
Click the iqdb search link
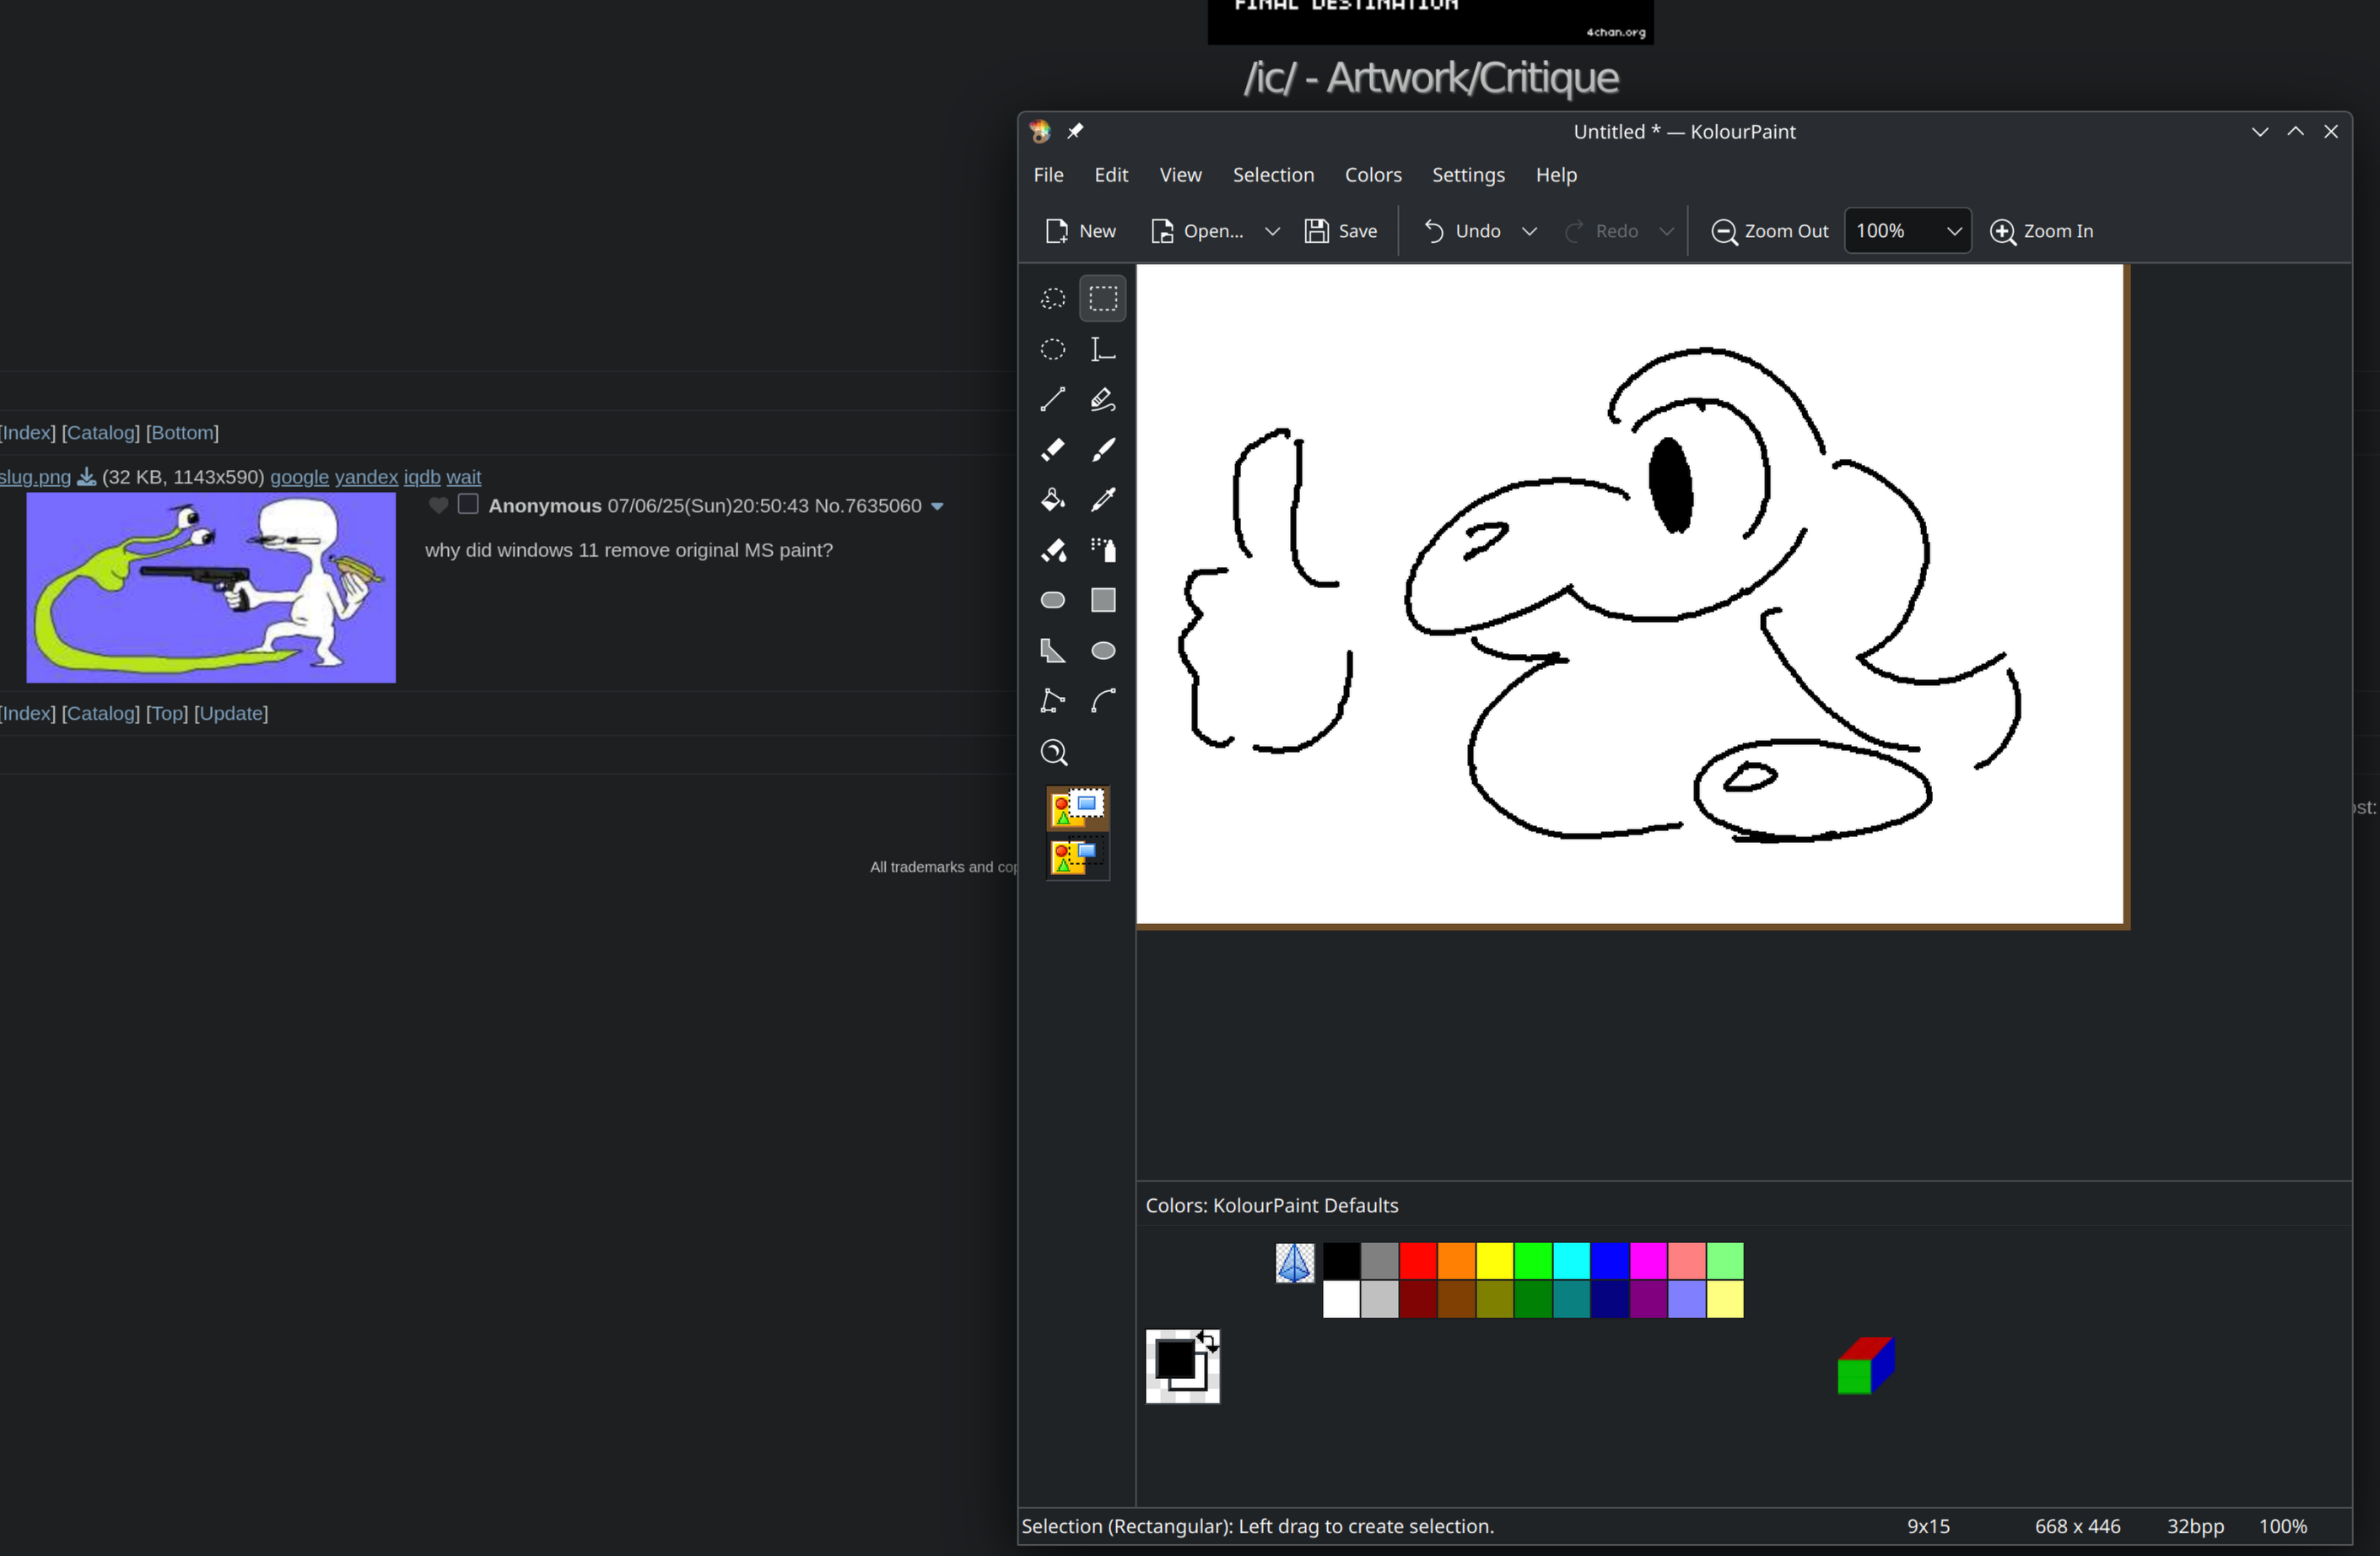click(x=422, y=477)
